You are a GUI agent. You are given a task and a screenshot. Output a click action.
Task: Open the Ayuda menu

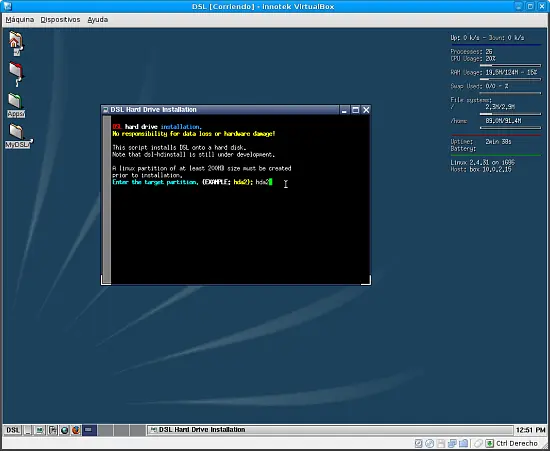click(x=98, y=20)
